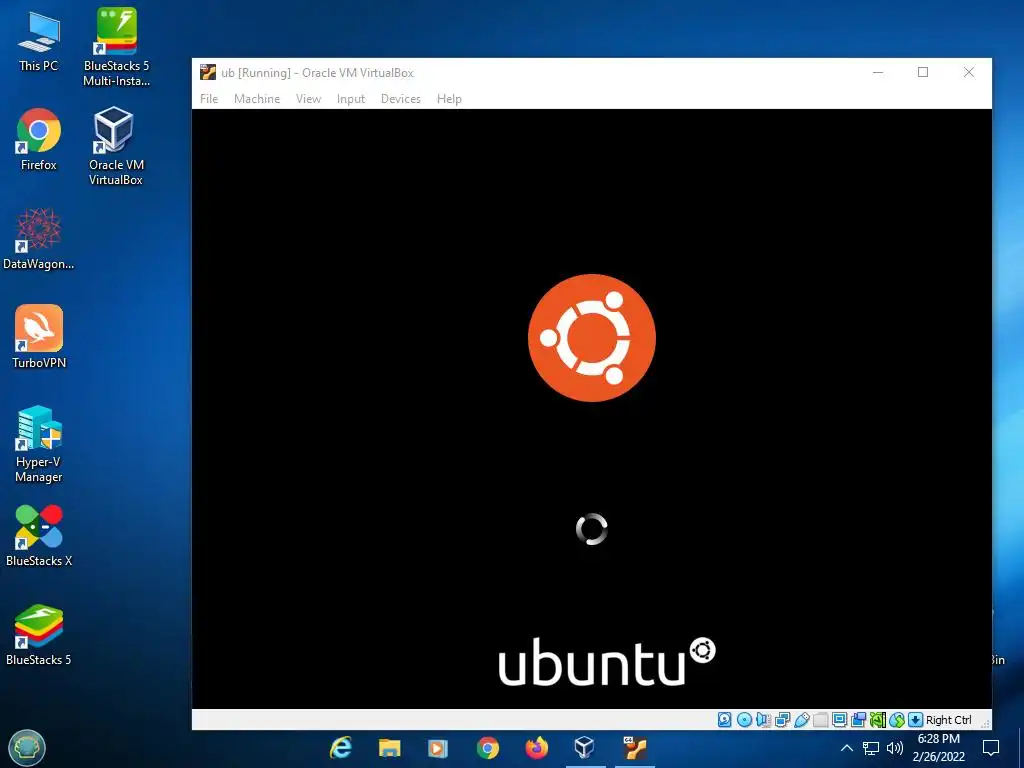Viewport: 1024px width, 768px height.
Task: Click the display settings status icon
Action: (839, 720)
